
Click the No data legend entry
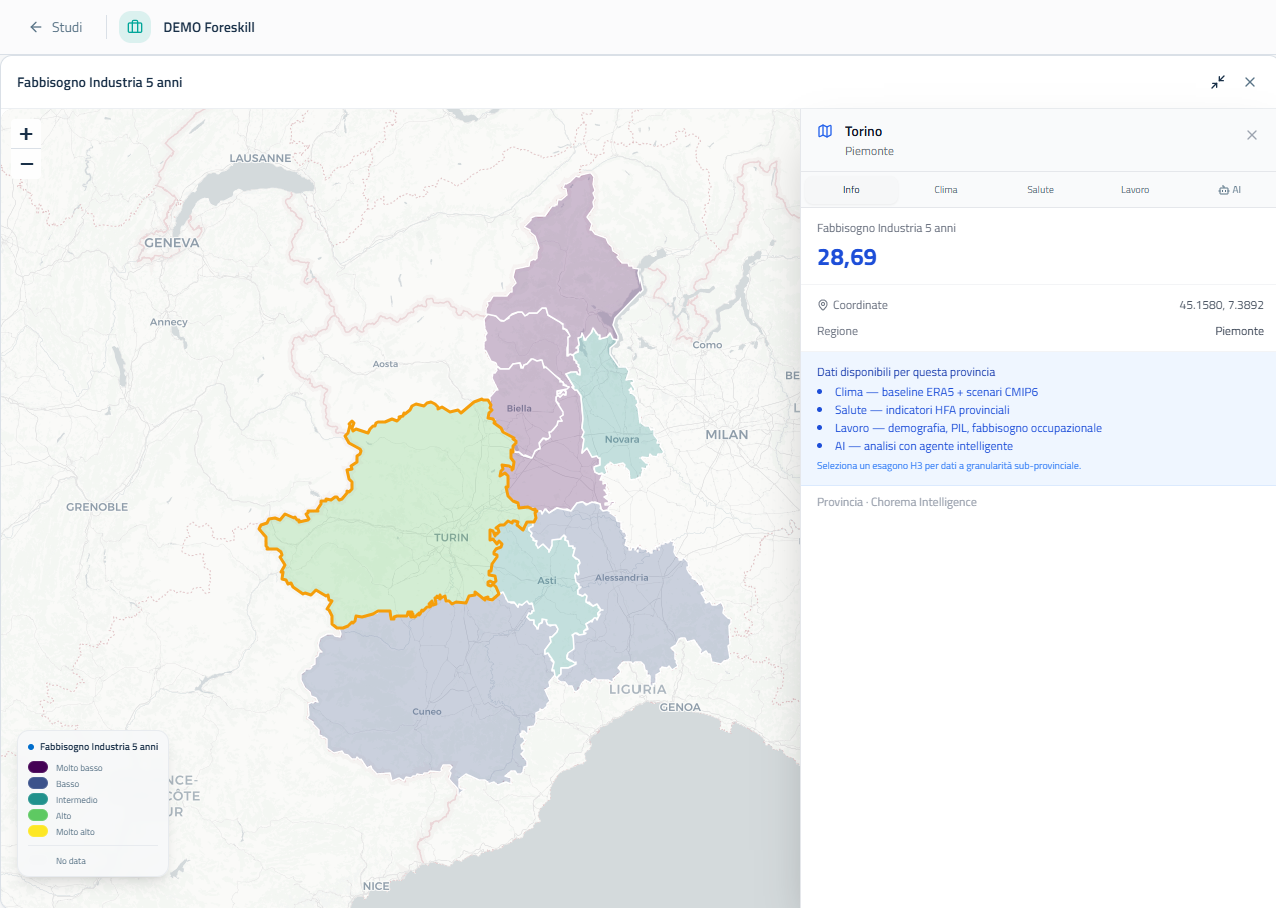click(70, 860)
